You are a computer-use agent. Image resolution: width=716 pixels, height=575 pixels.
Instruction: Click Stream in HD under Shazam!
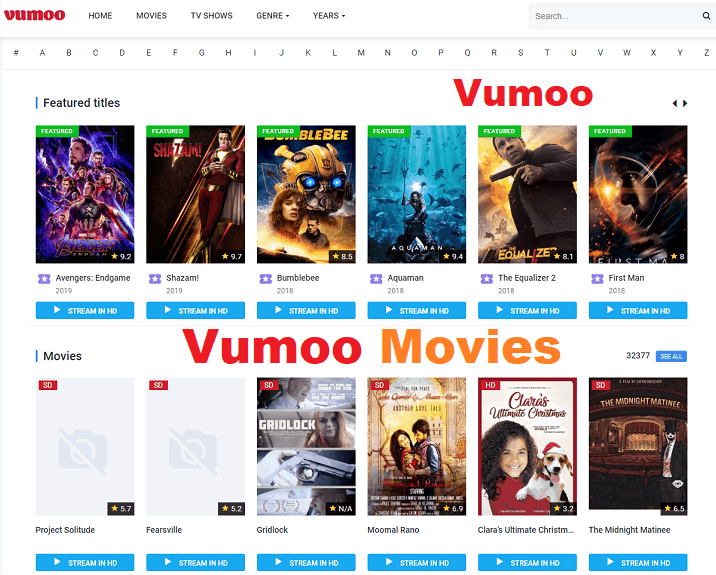(x=195, y=311)
